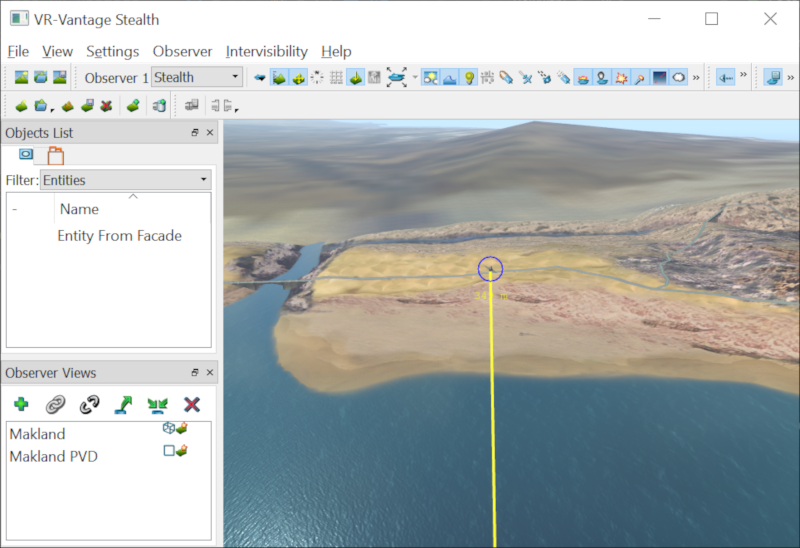This screenshot has height=548, width=800.
Task: Toggle the light bulb lighting icon
Action: [469, 78]
